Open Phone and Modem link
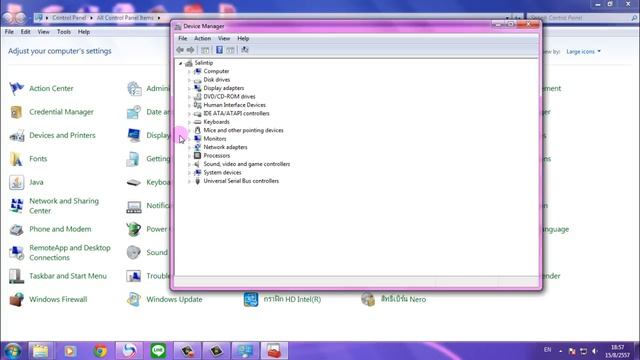This screenshot has width=640, height=360. tap(60, 229)
